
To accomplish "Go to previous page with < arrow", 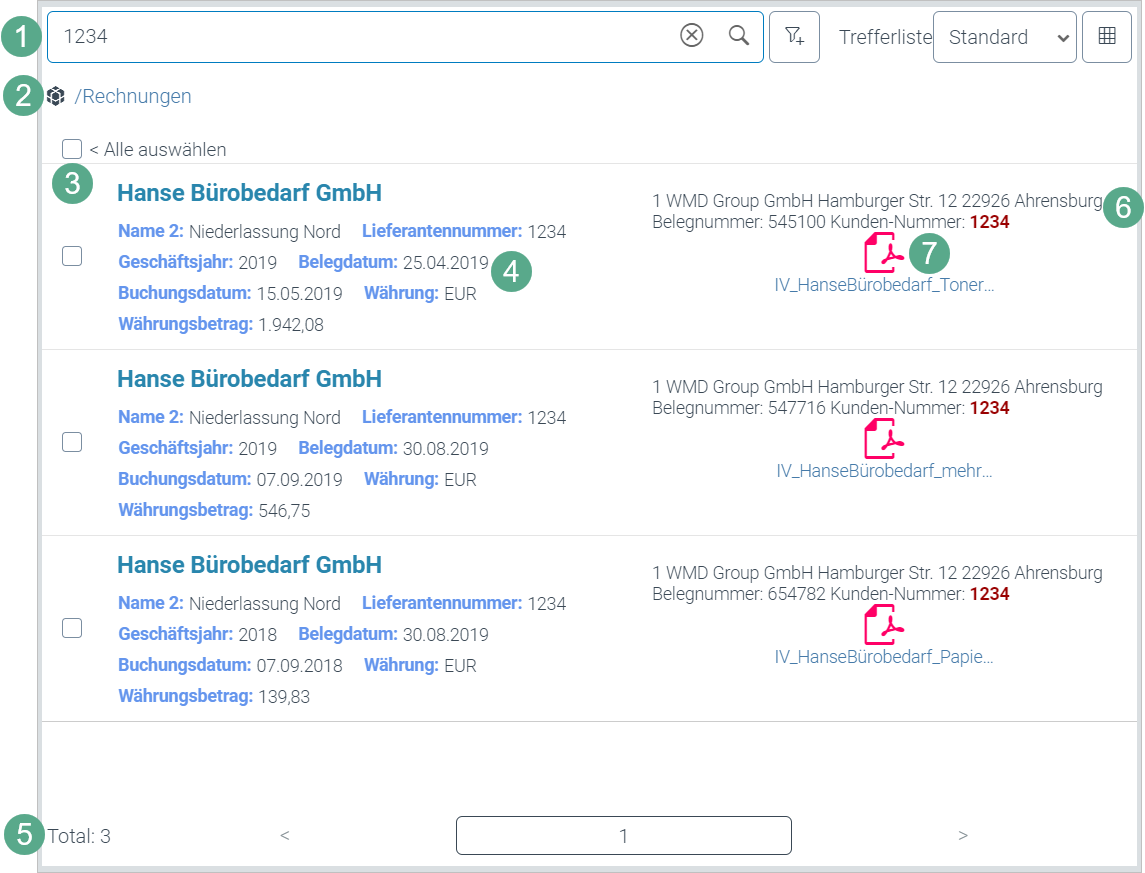I will click(285, 835).
